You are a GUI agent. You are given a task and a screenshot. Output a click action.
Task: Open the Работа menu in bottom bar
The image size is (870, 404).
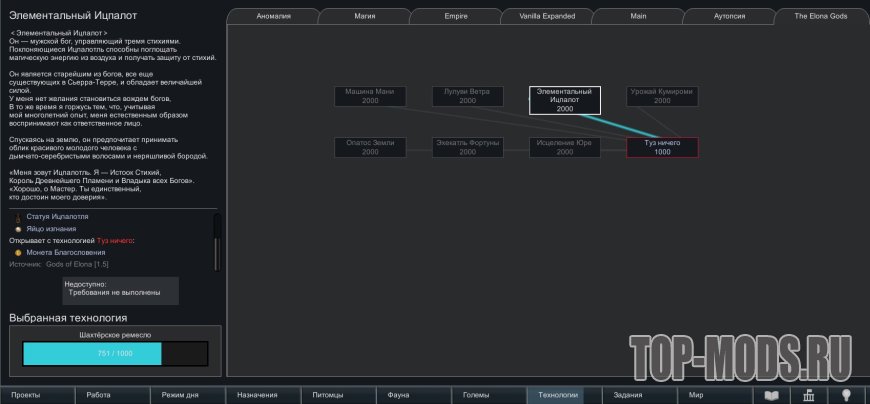coord(99,395)
